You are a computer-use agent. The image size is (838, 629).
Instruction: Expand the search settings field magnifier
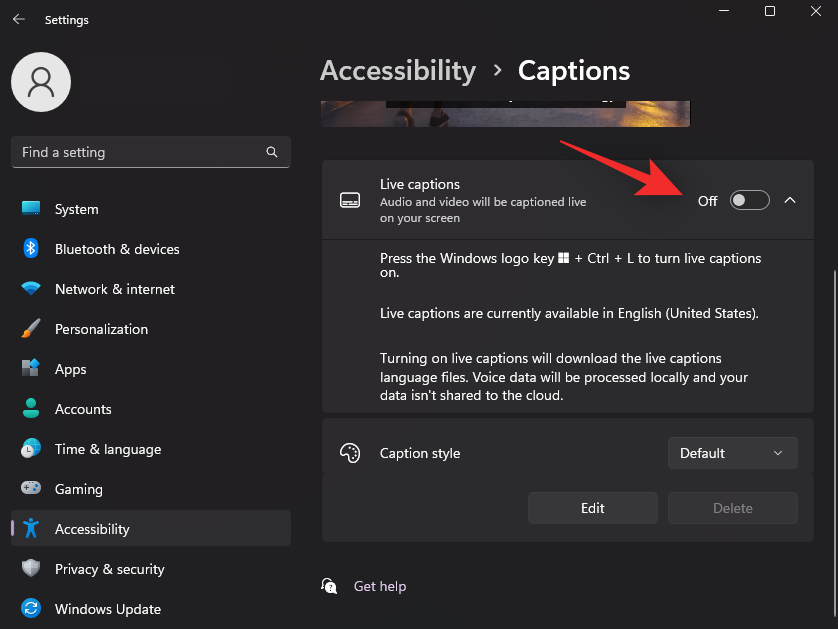(x=272, y=152)
